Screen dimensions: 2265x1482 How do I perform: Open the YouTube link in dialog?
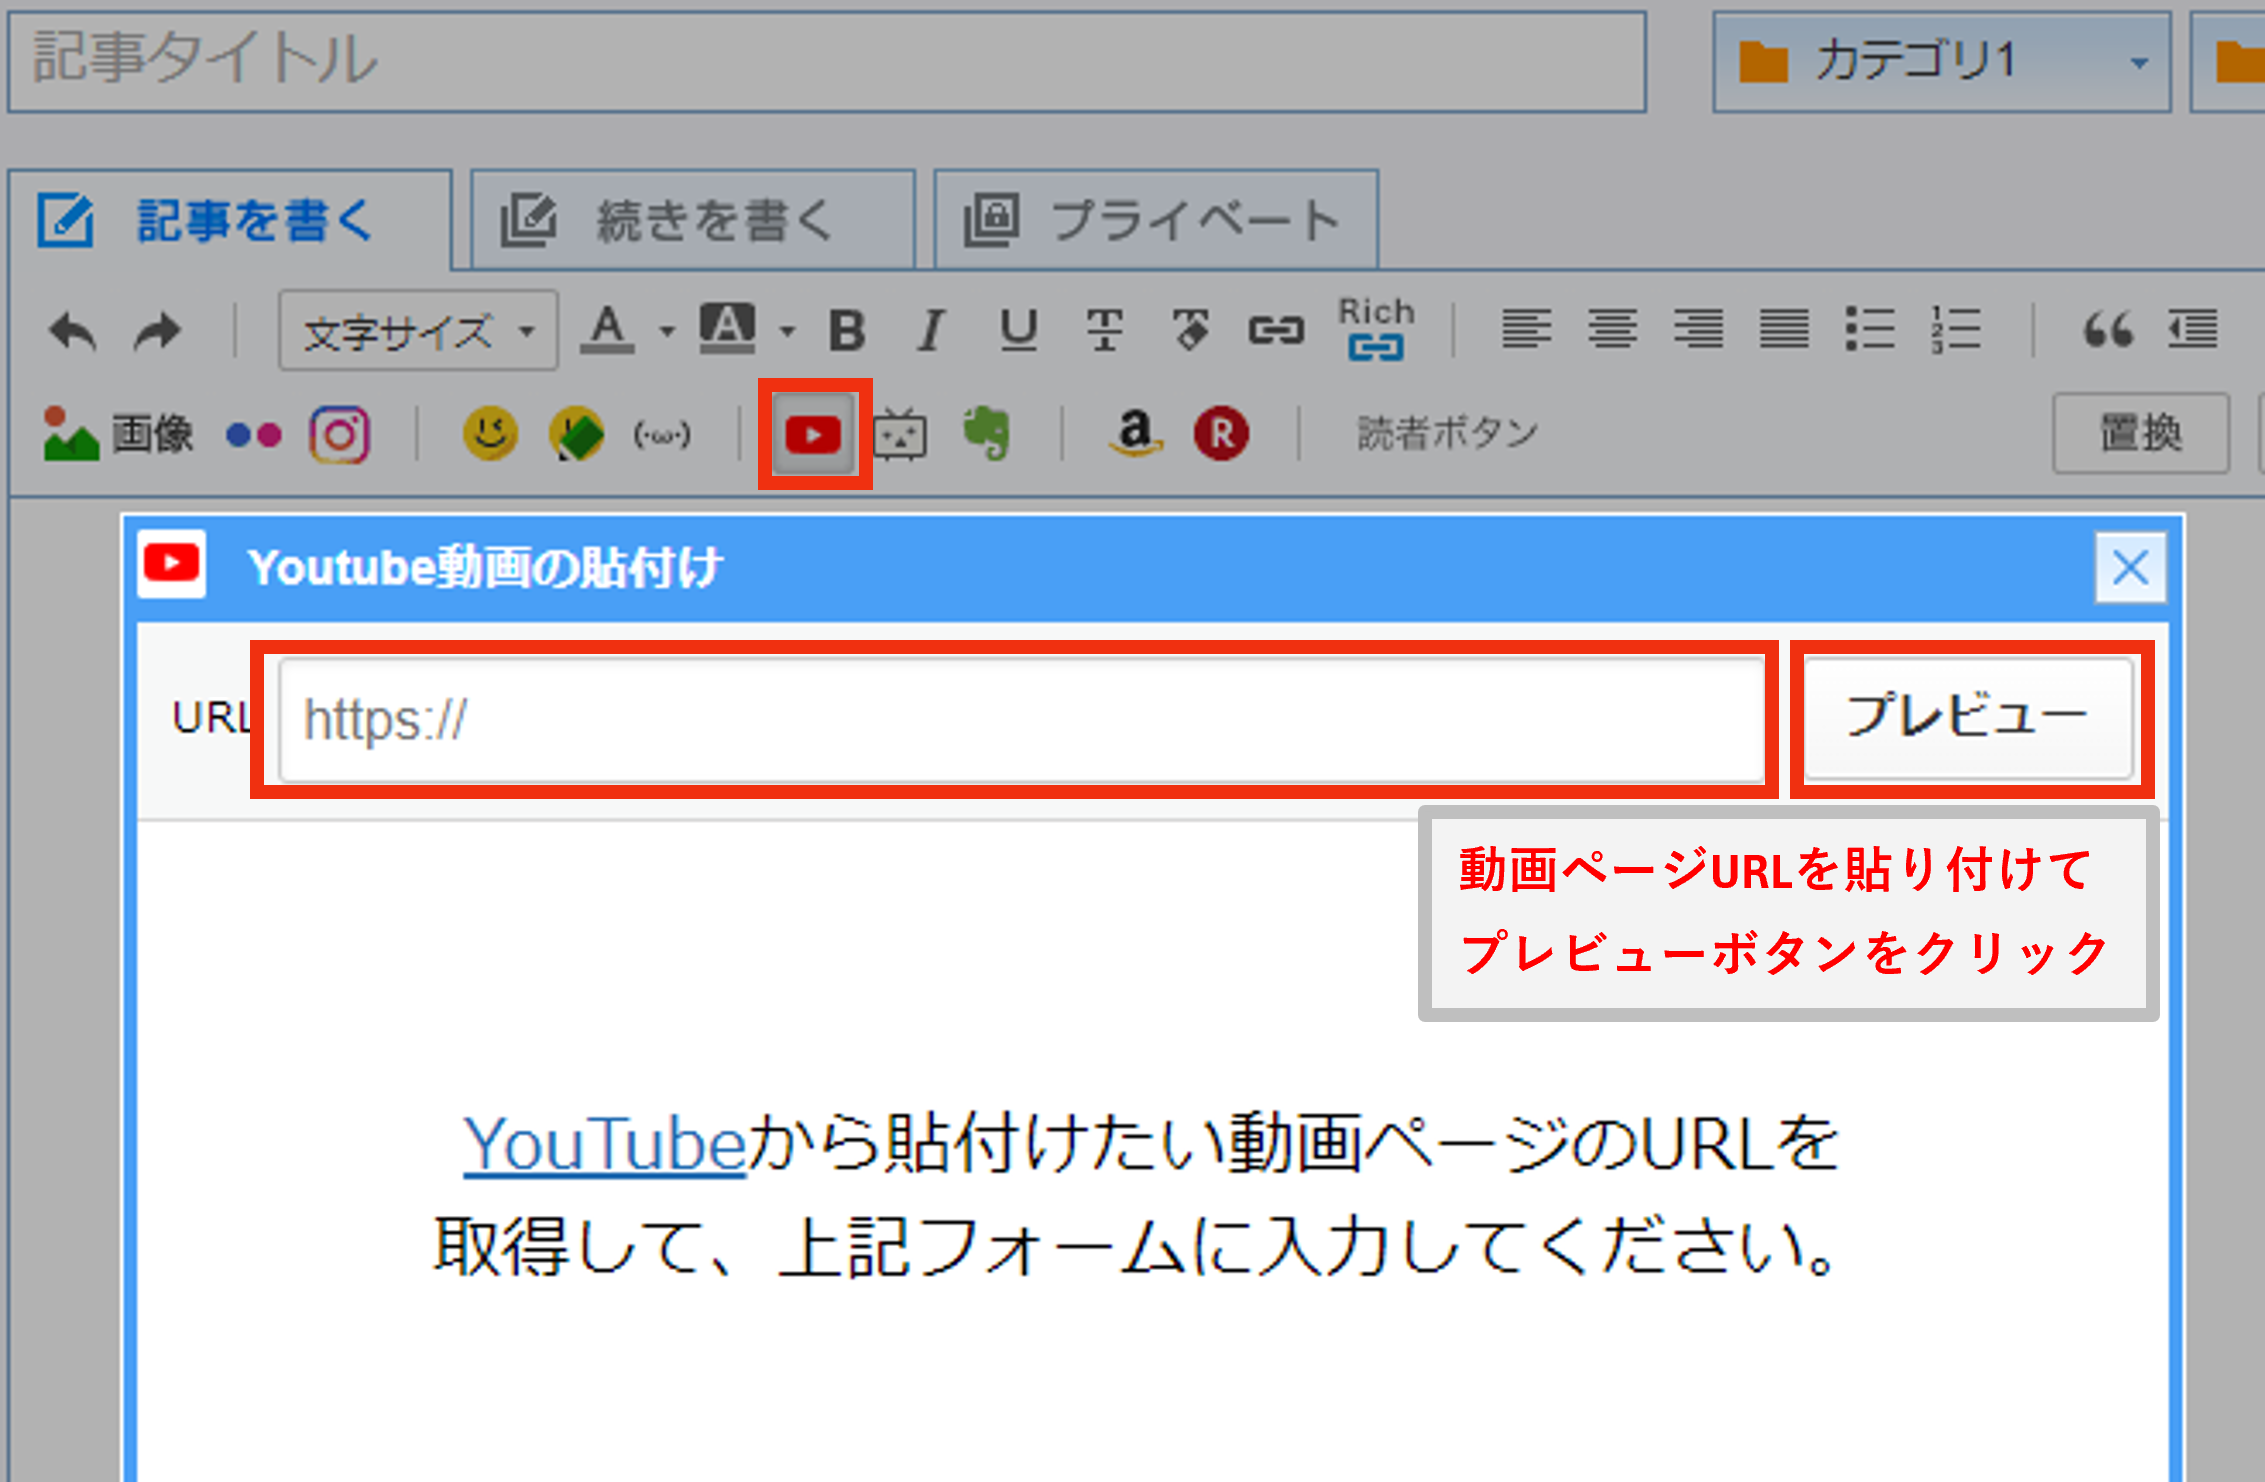pos(605,1144)
